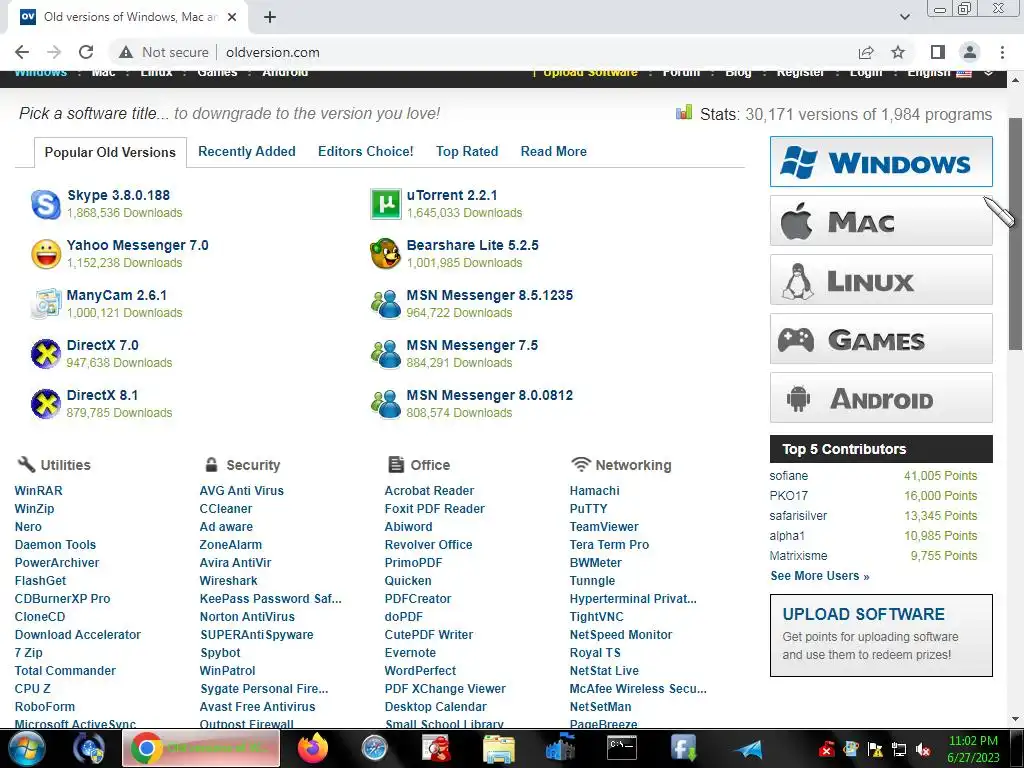Open the Safari compass taskbar icon
This screenshot has width=1024, height=768.
(375, 748)
